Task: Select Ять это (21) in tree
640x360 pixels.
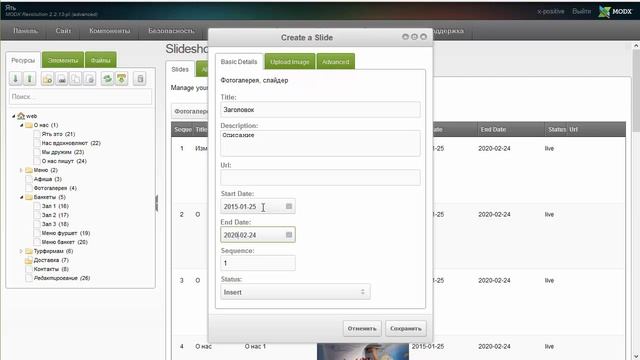Action: pos(58,134)
